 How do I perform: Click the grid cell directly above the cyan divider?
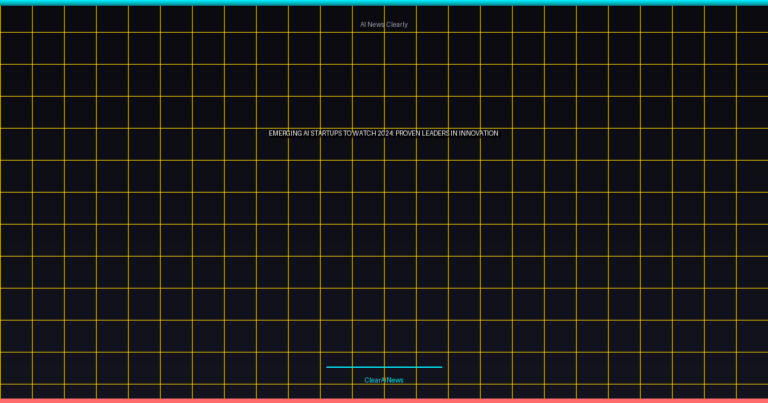[x=368, y=336]
